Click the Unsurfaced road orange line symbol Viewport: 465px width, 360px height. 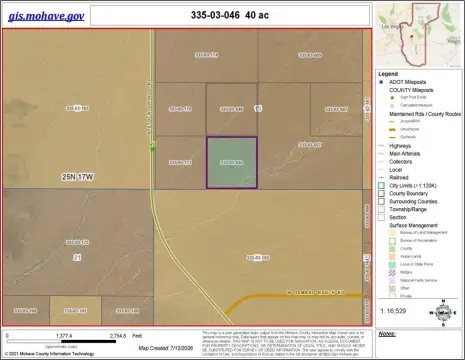[393, 129]
